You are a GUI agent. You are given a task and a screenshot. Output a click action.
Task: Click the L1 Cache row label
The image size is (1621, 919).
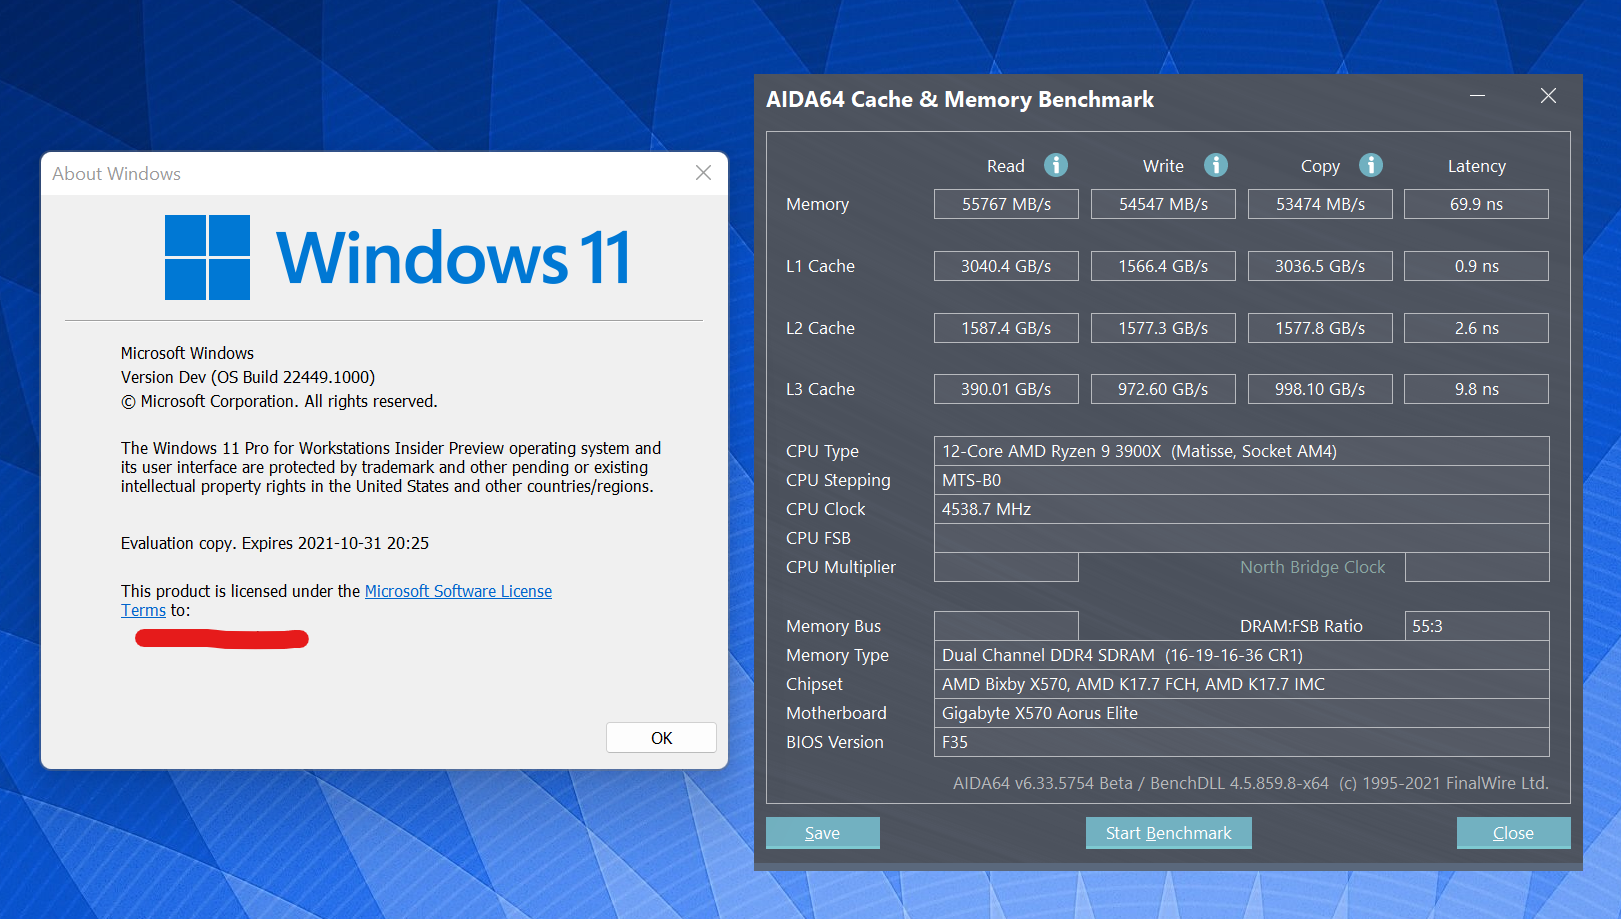(820, 266)
